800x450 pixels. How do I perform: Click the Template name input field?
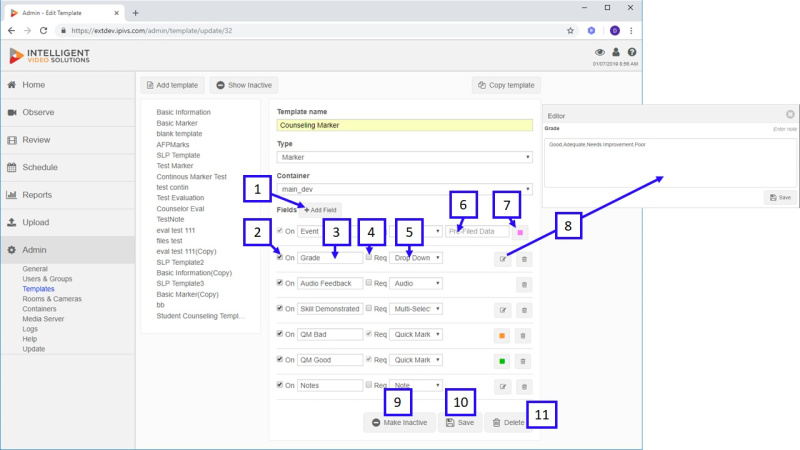pos(405,125)
